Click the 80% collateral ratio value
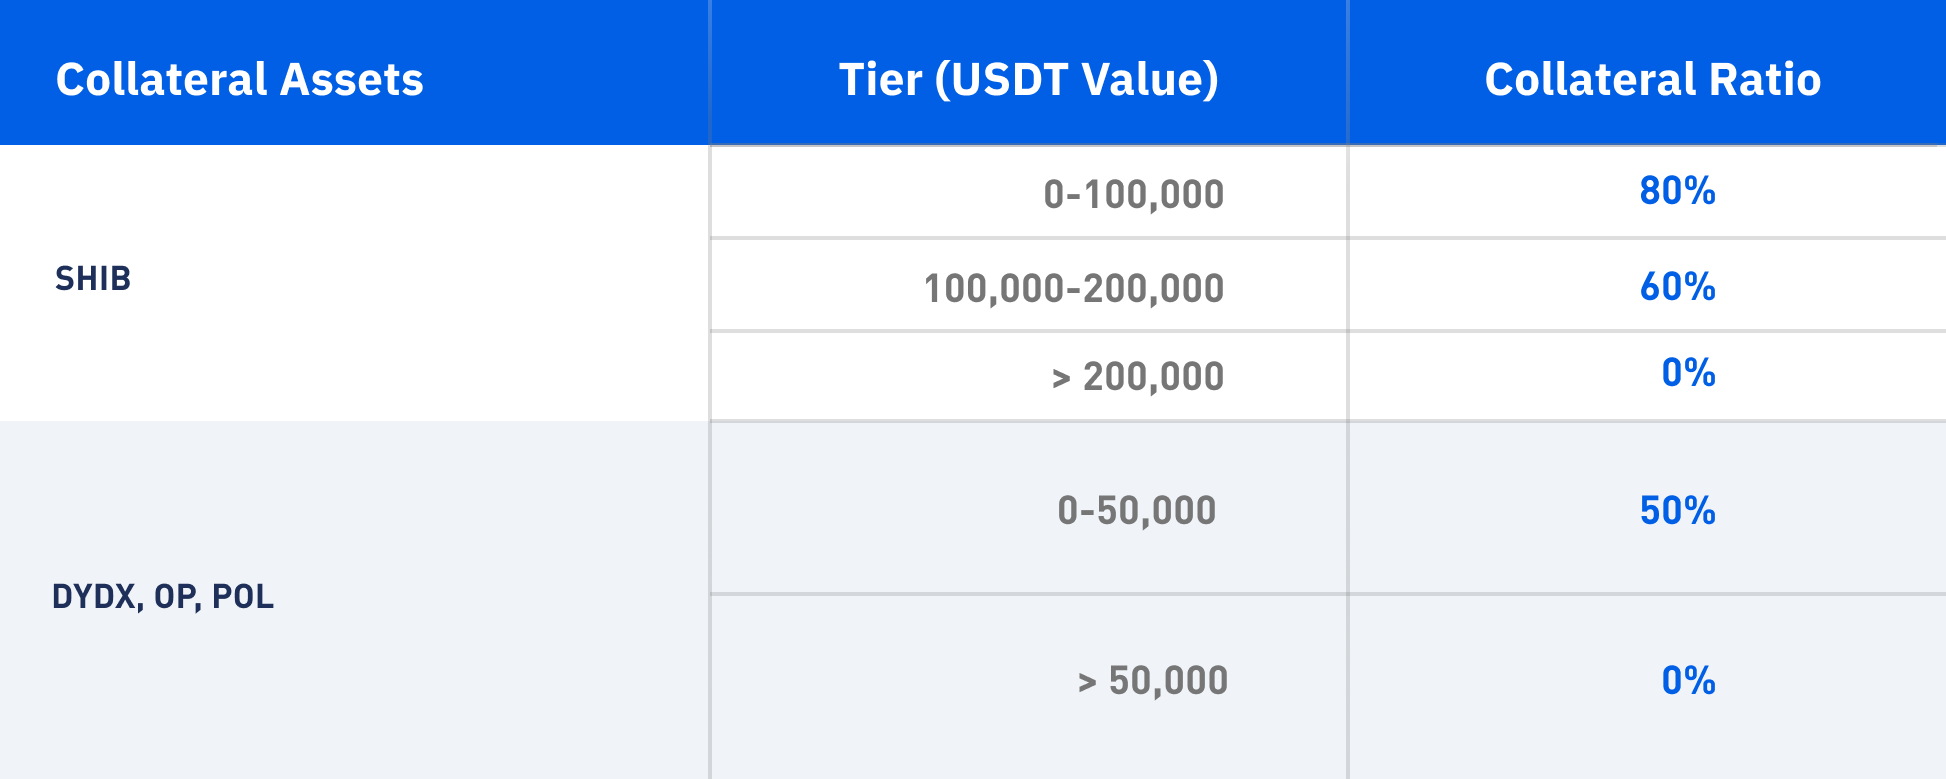The width and height of the screenshot is (1946, 779). (x=1677, y=191)
